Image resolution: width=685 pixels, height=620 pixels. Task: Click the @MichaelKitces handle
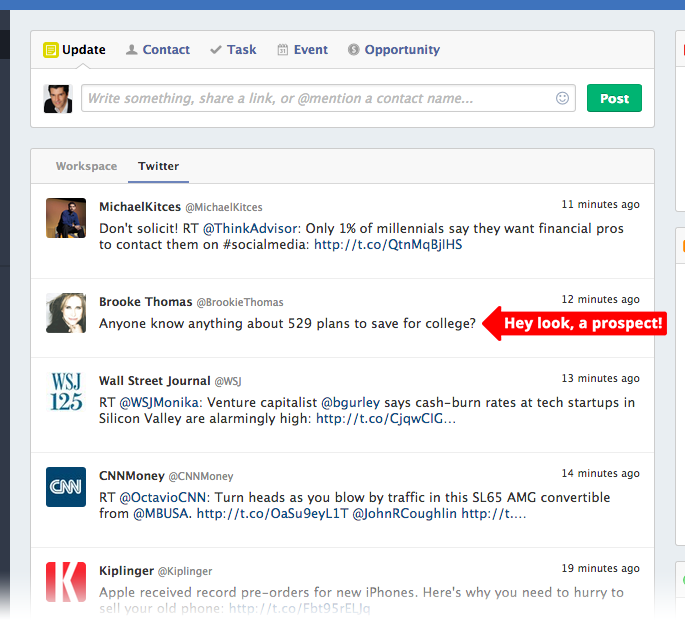click(224, 207)
